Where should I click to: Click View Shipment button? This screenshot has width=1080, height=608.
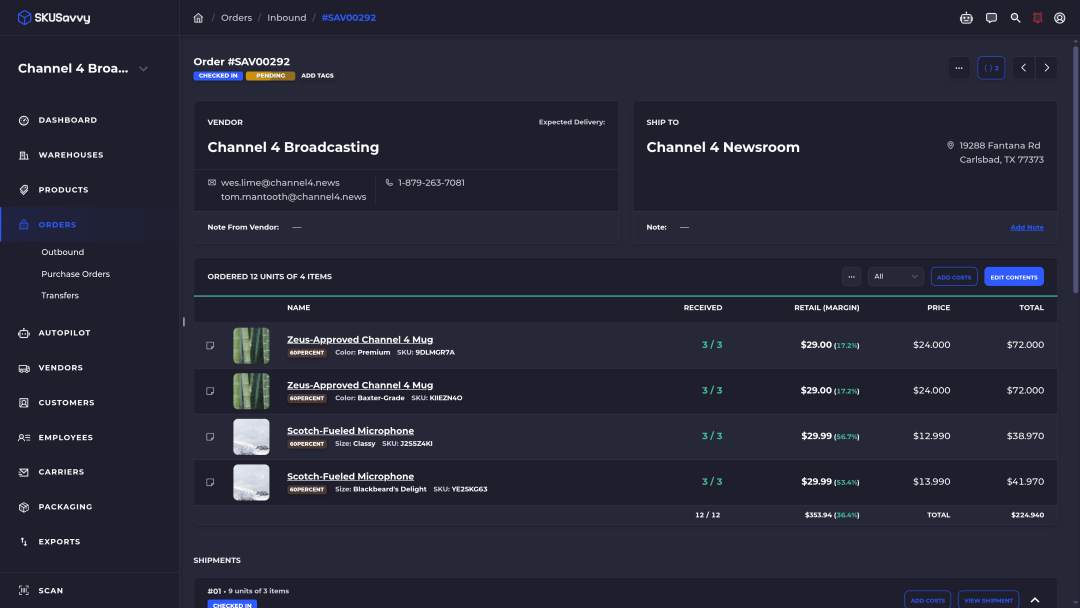(x=988, y=600)
